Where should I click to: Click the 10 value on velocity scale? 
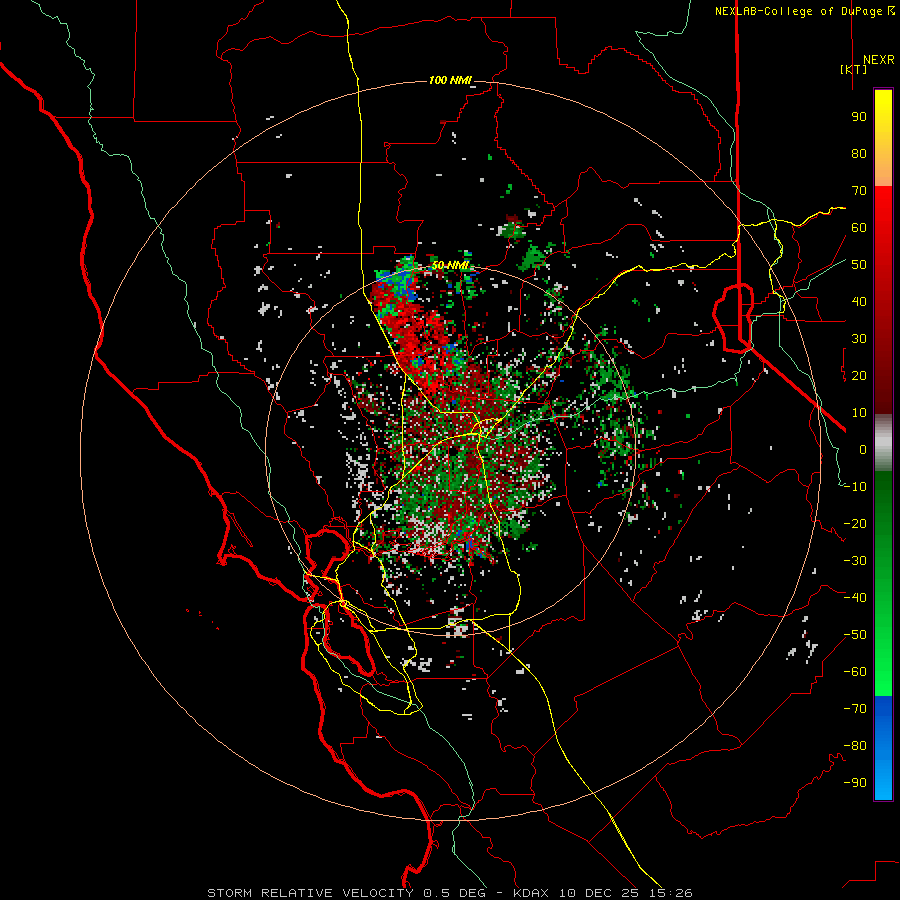pyautogui.click(x=859, y=413)
